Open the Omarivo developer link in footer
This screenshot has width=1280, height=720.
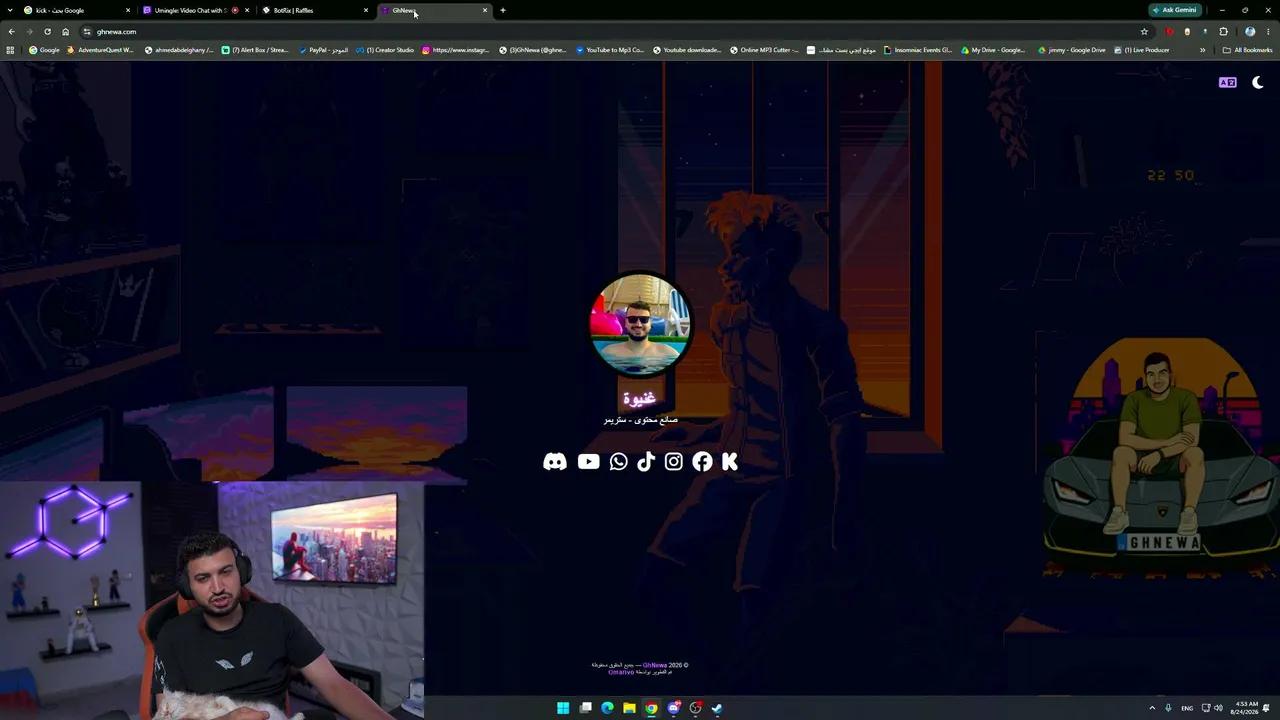click(x=621, y=672)
